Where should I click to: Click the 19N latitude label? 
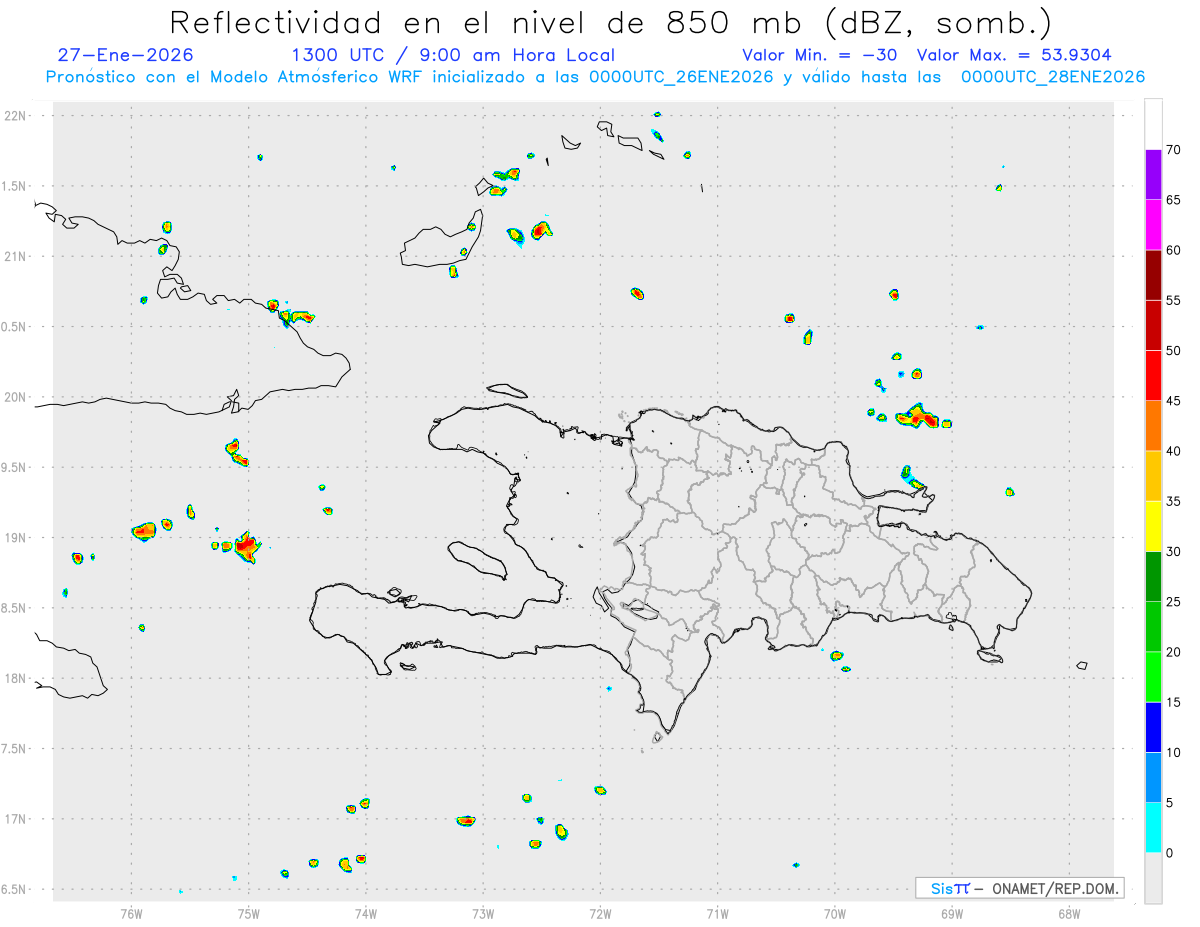(17, 538)
